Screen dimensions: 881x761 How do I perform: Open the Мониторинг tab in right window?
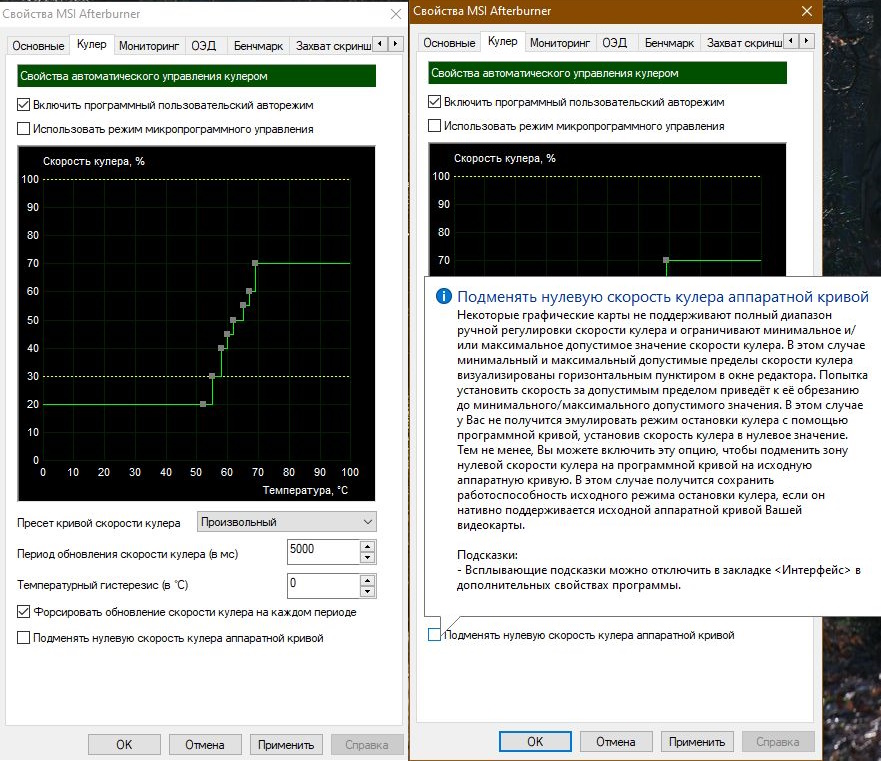[x=560, y=43]
